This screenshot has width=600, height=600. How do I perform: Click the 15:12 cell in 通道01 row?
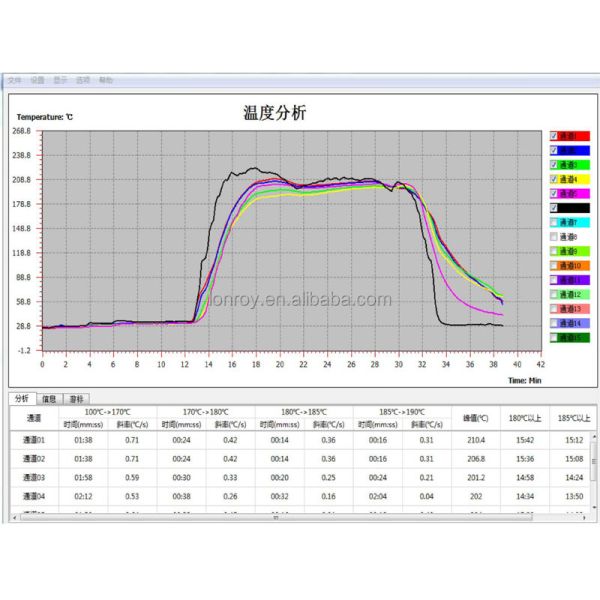point(571,440)
